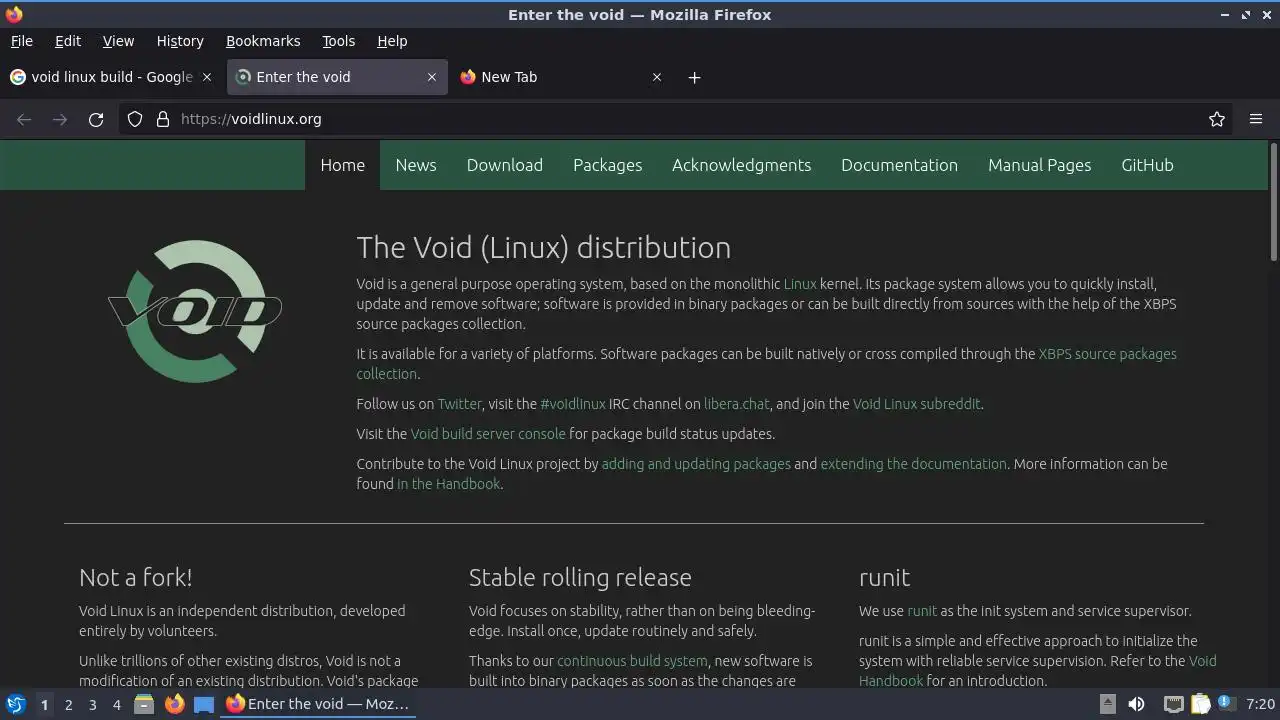Open the 'Void build server console' link
This screenshot has width=1280, height=720.
pos(488,434)
